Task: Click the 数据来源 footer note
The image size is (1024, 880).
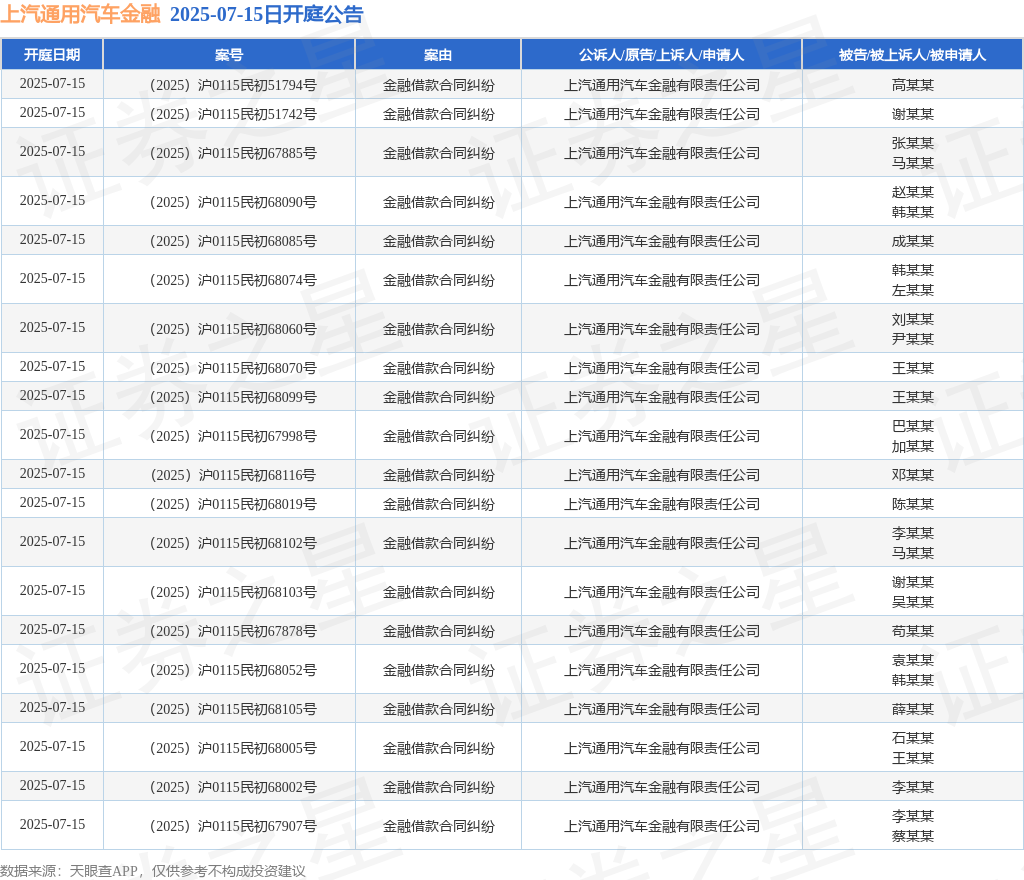Action: tap(153, 871)
